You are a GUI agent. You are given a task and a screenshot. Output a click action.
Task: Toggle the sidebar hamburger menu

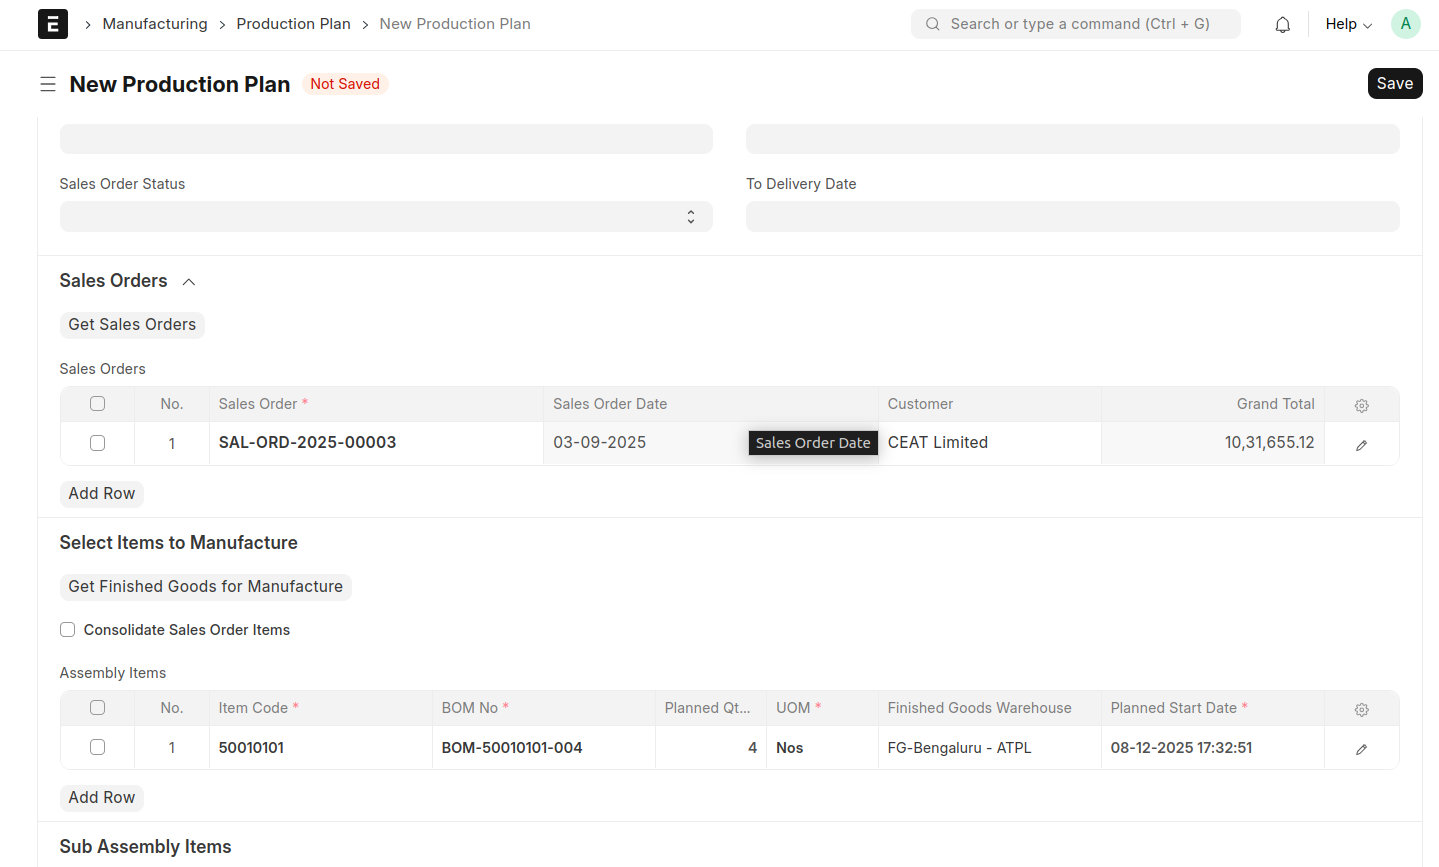pos(47,84)
